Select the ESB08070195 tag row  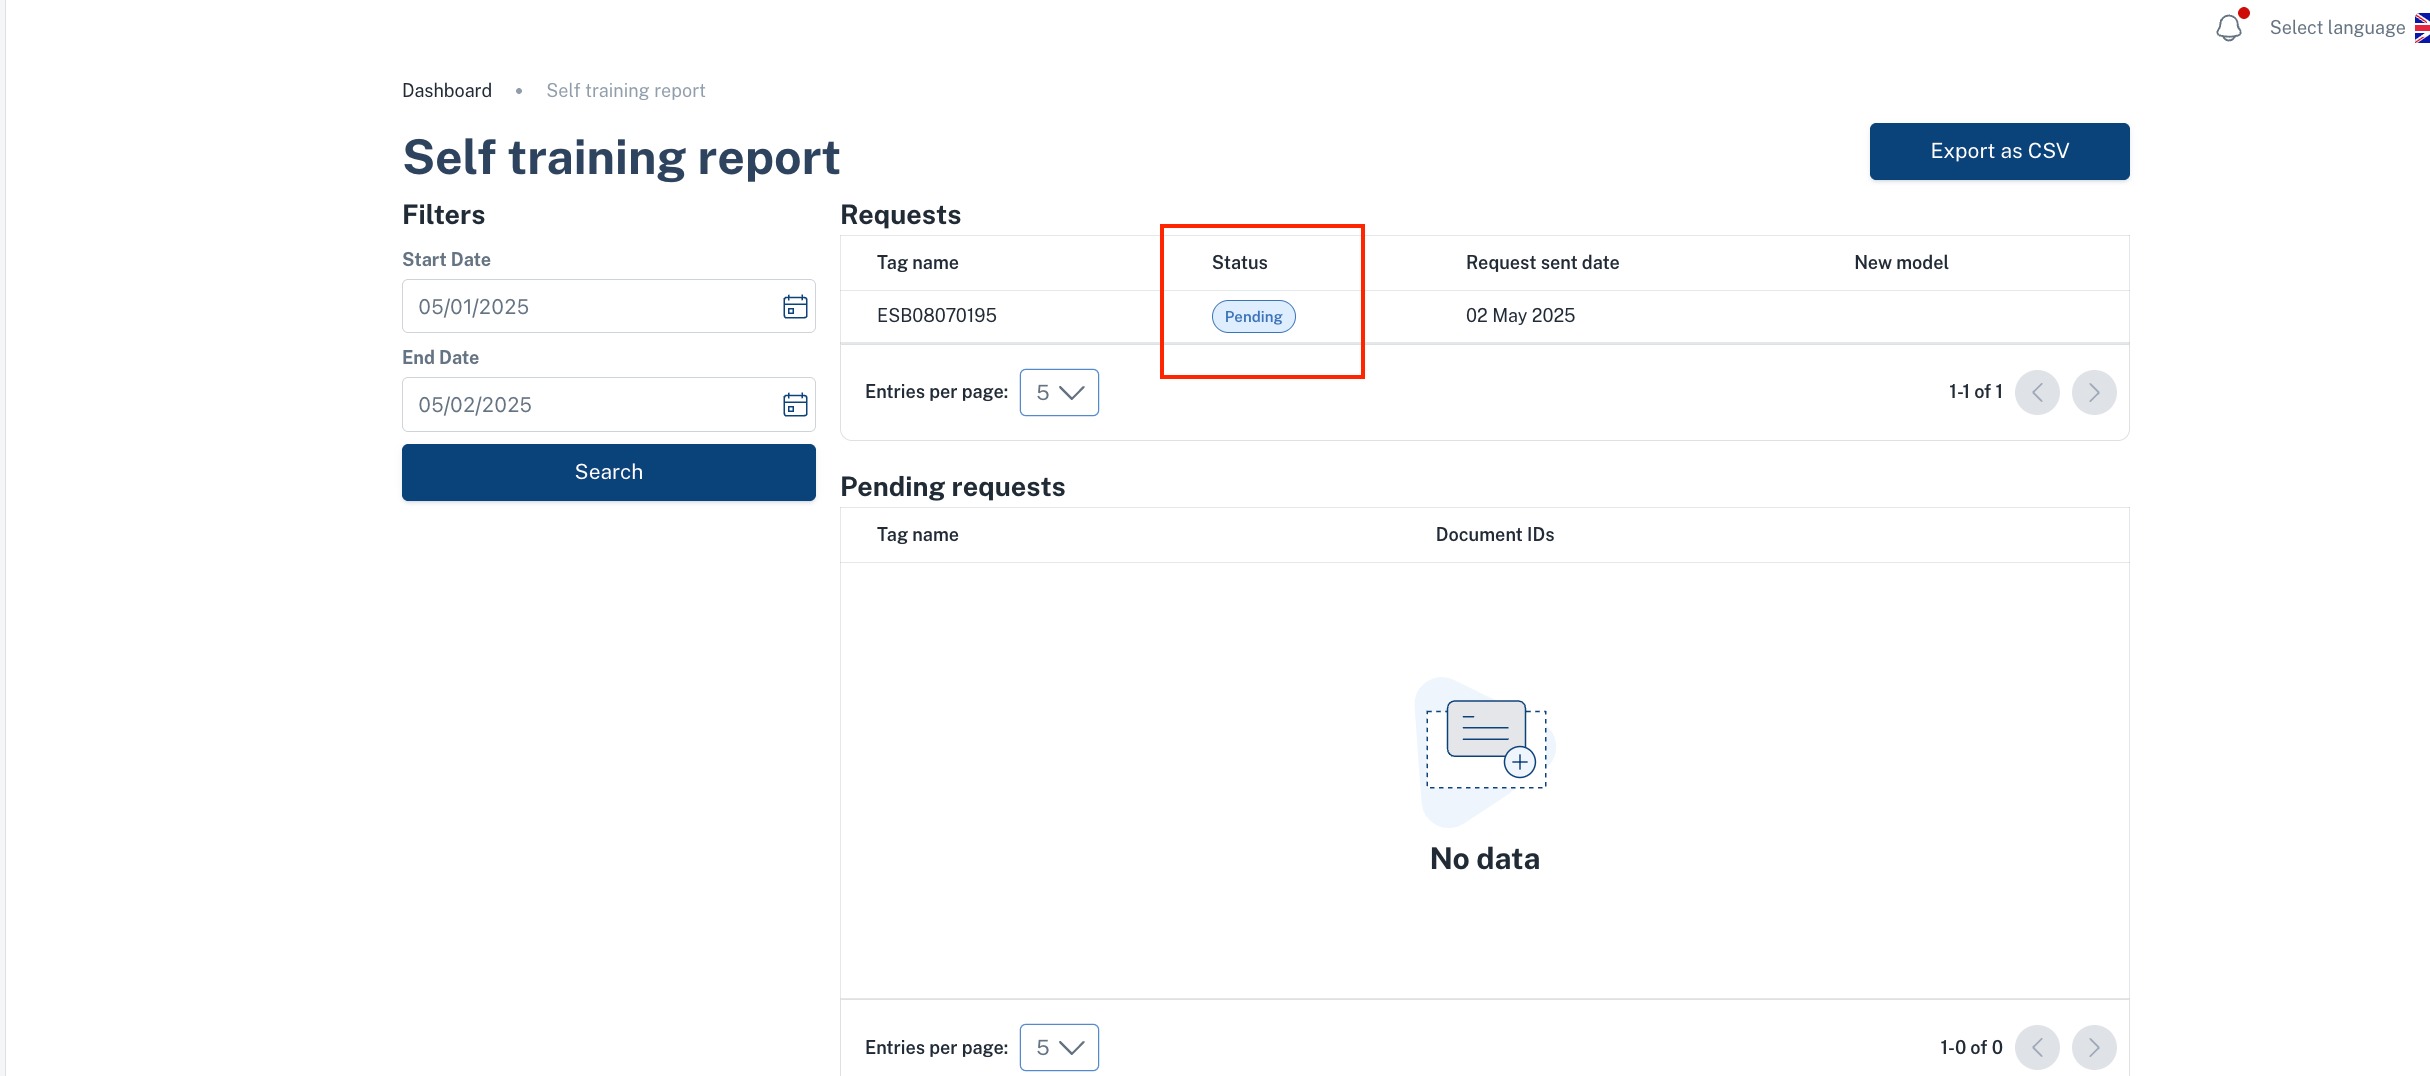(1484, 316)
